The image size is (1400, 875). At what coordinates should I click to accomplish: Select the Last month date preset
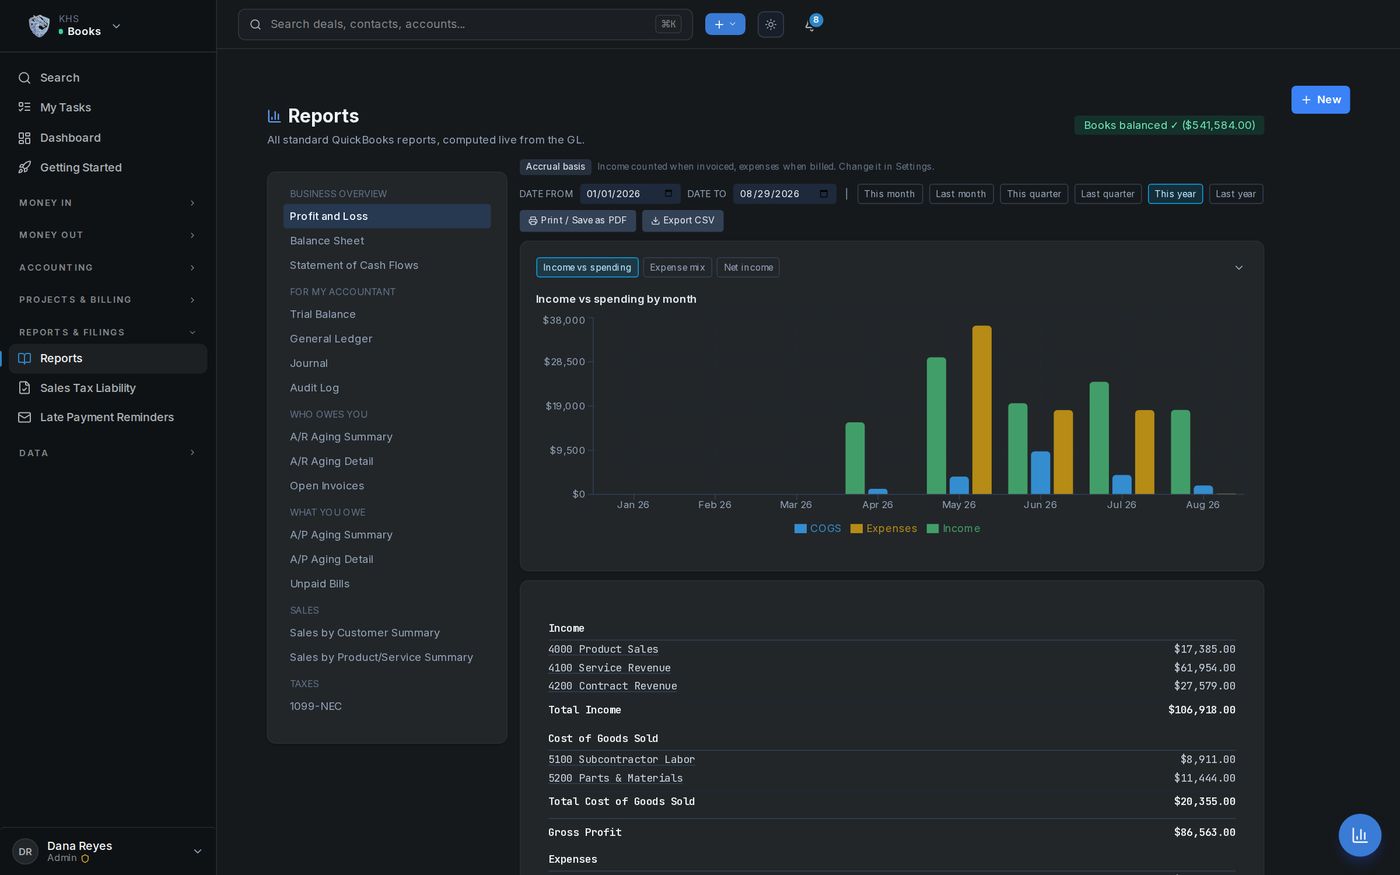click(961, 194)
